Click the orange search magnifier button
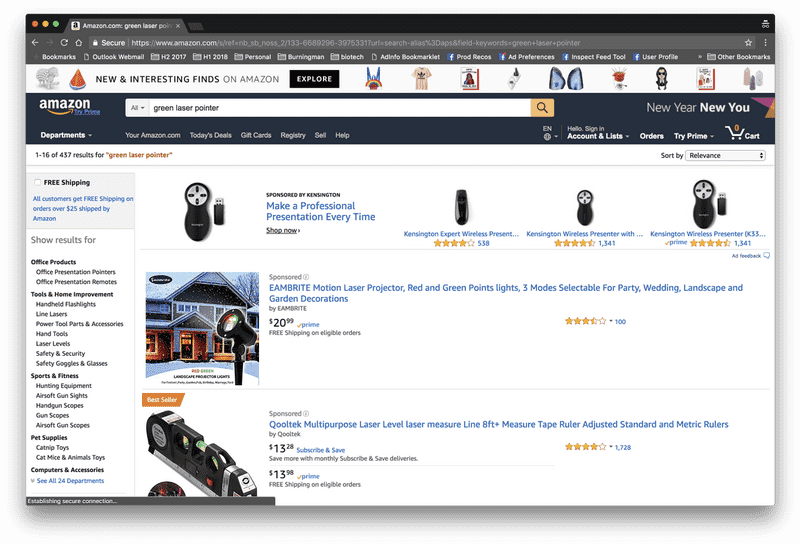Viewport: 800px width, 544px height. coord(542,107)
